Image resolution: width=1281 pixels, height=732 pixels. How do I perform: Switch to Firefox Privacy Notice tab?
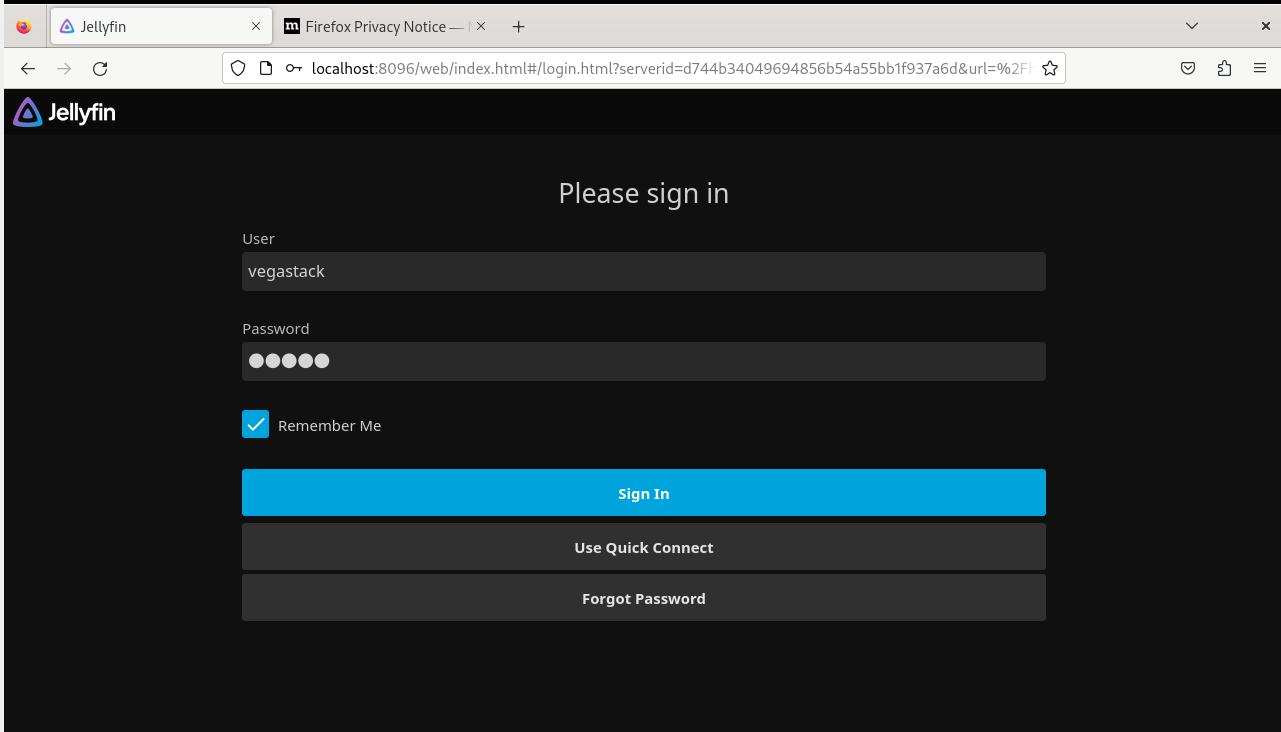coord(375,27)
